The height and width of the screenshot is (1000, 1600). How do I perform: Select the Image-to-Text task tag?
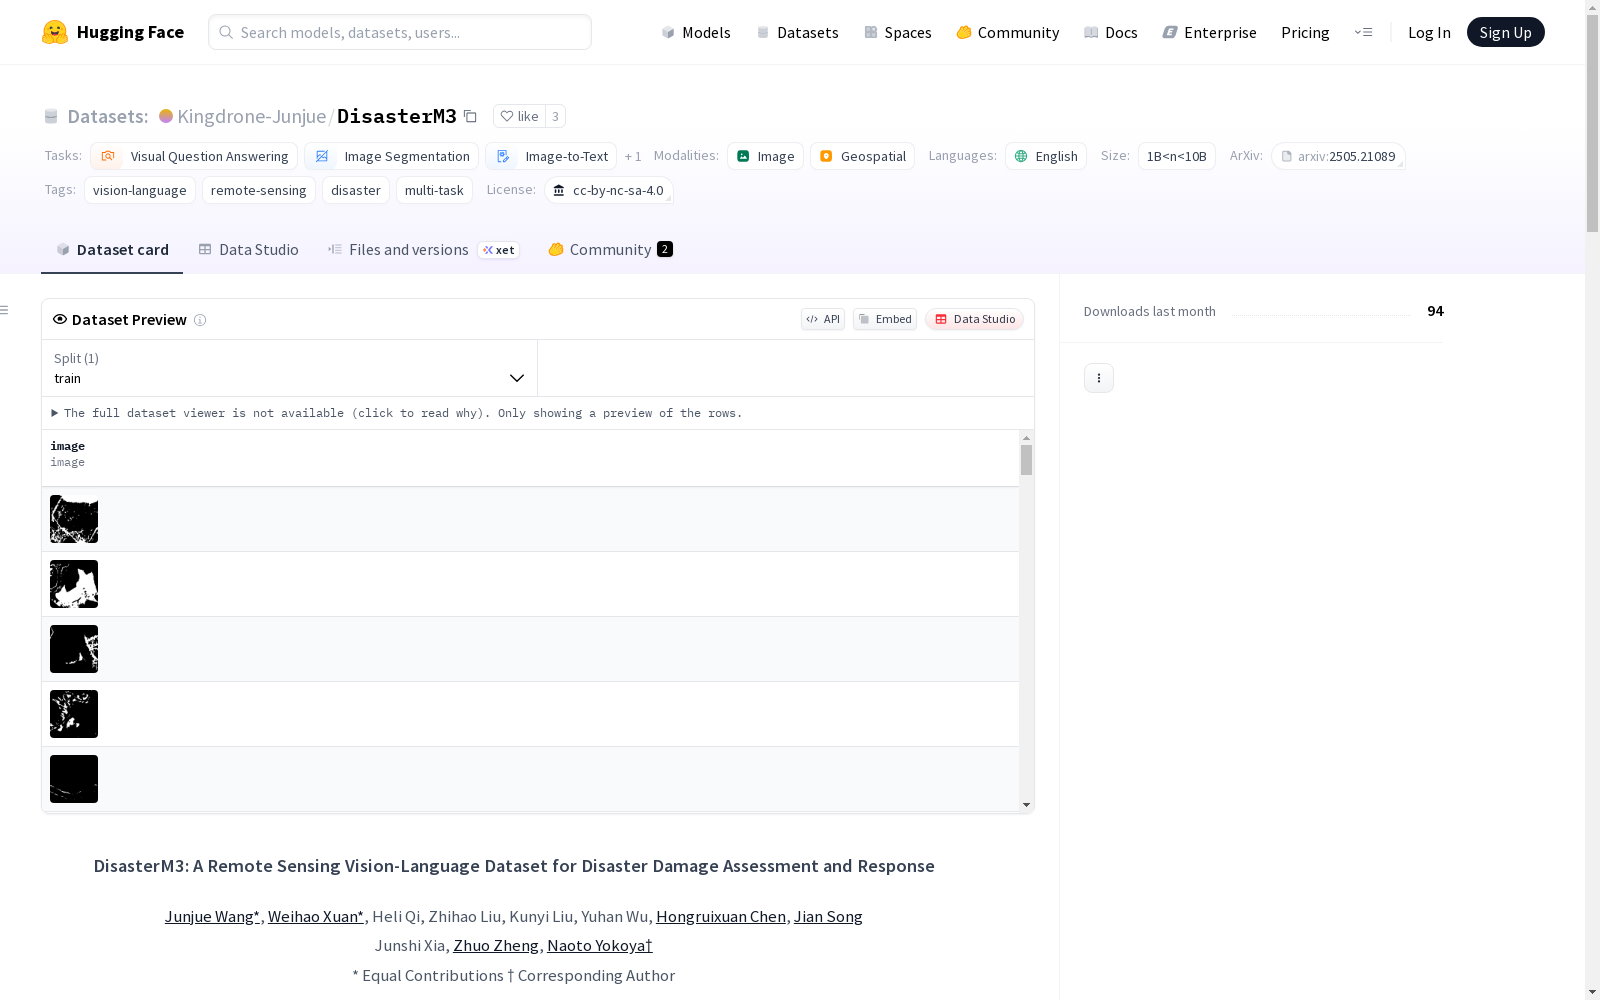click(x=551, y=156)
